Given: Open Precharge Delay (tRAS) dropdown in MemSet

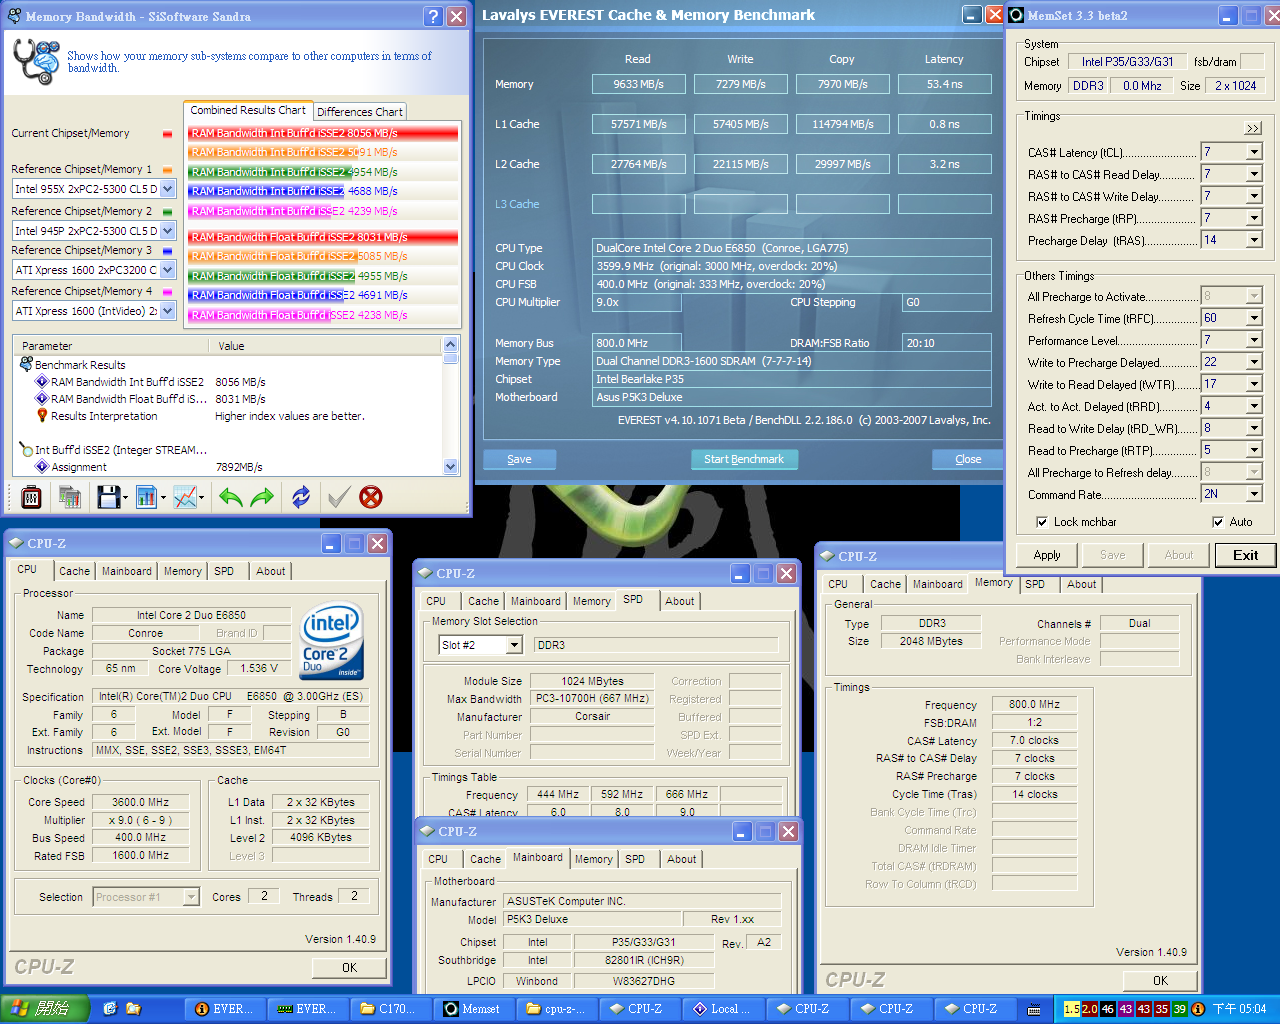Looking at the screenshot, I should click(x=1254, y=240).
